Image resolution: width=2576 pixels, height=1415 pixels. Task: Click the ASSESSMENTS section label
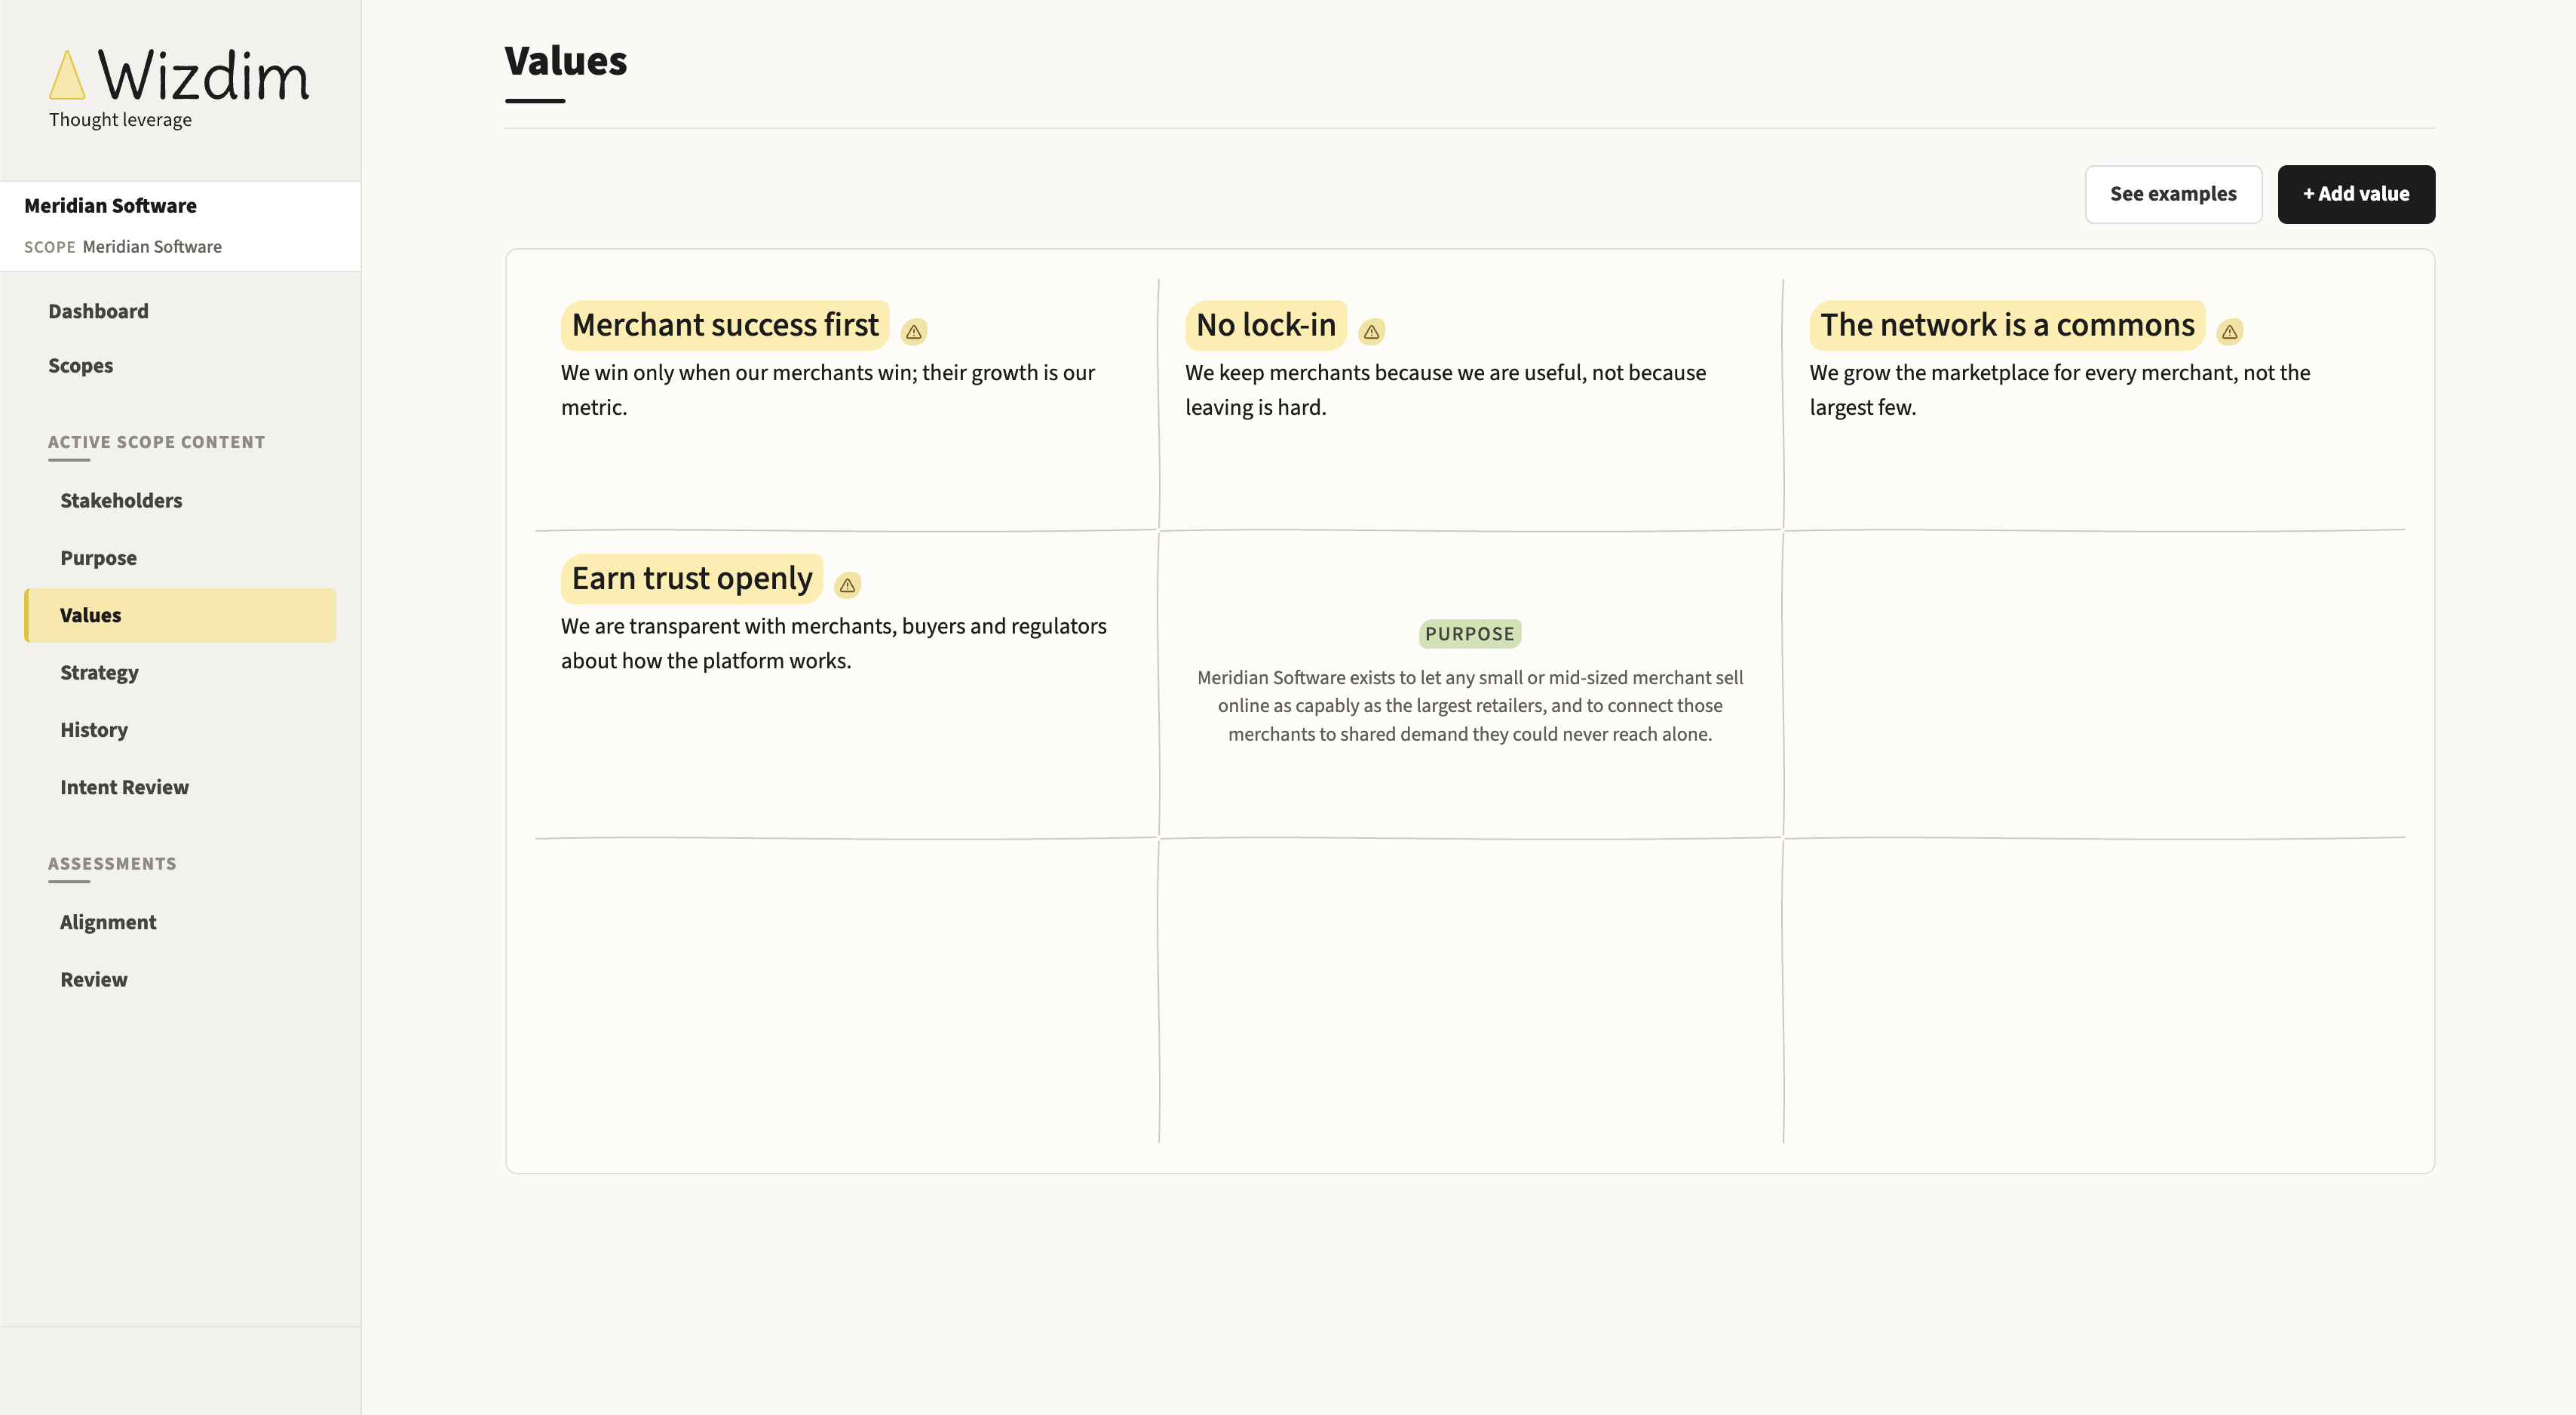(x=112, y=864)
